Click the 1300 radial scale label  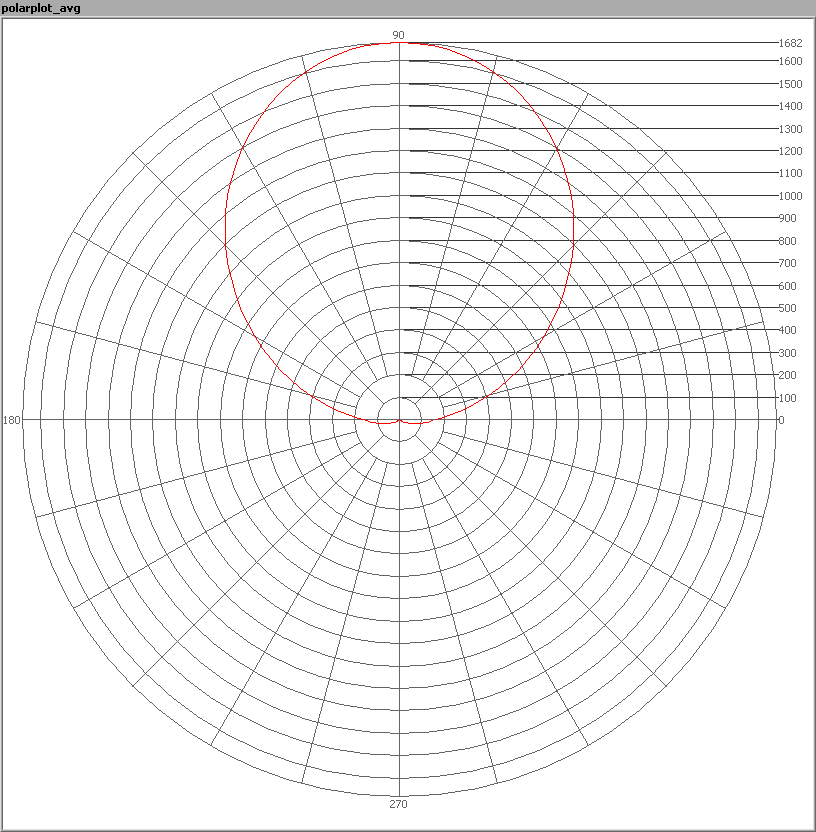click(790, 129)
